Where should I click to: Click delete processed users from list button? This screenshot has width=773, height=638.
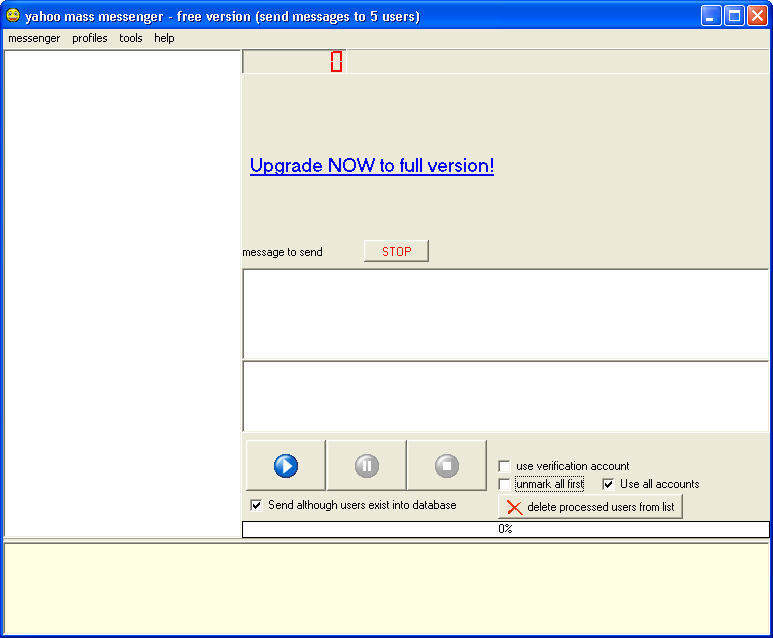[591, 507]
